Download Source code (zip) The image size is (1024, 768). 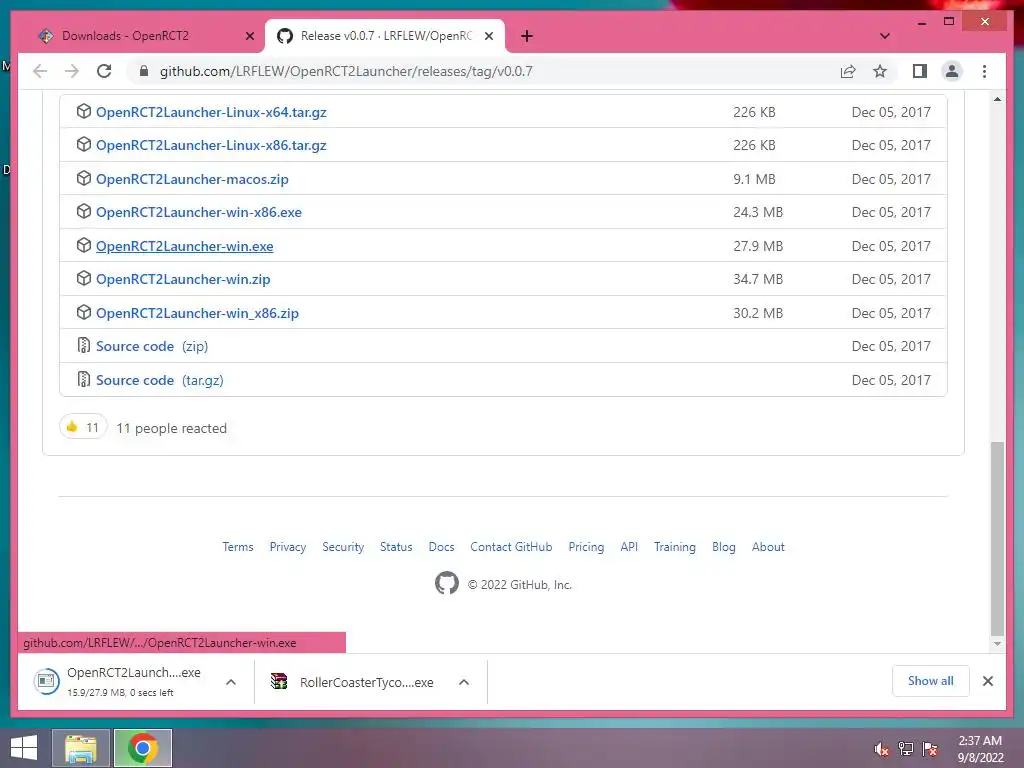(152, 346)
